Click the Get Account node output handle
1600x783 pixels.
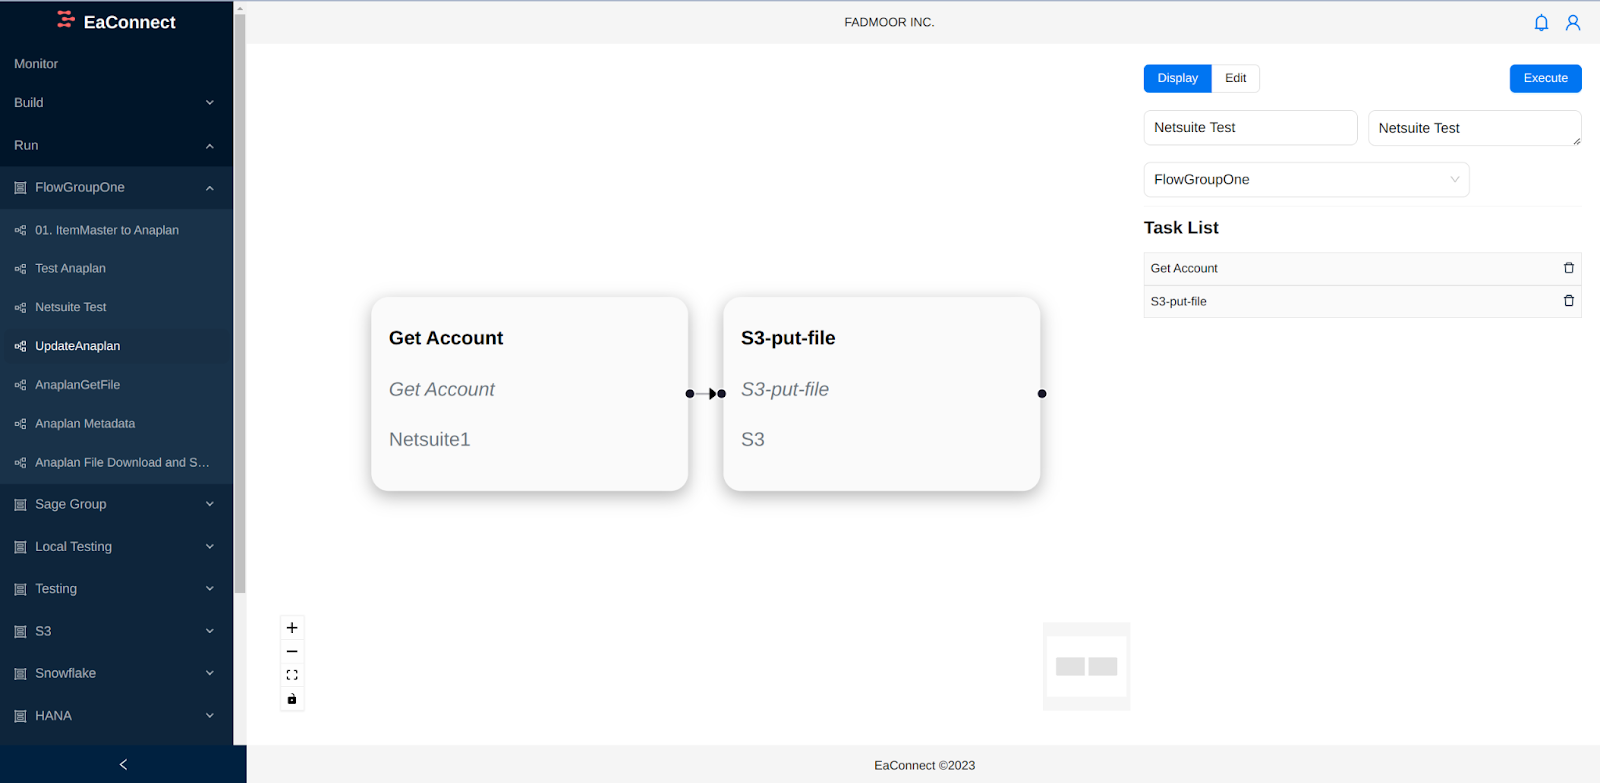point(689,394)
